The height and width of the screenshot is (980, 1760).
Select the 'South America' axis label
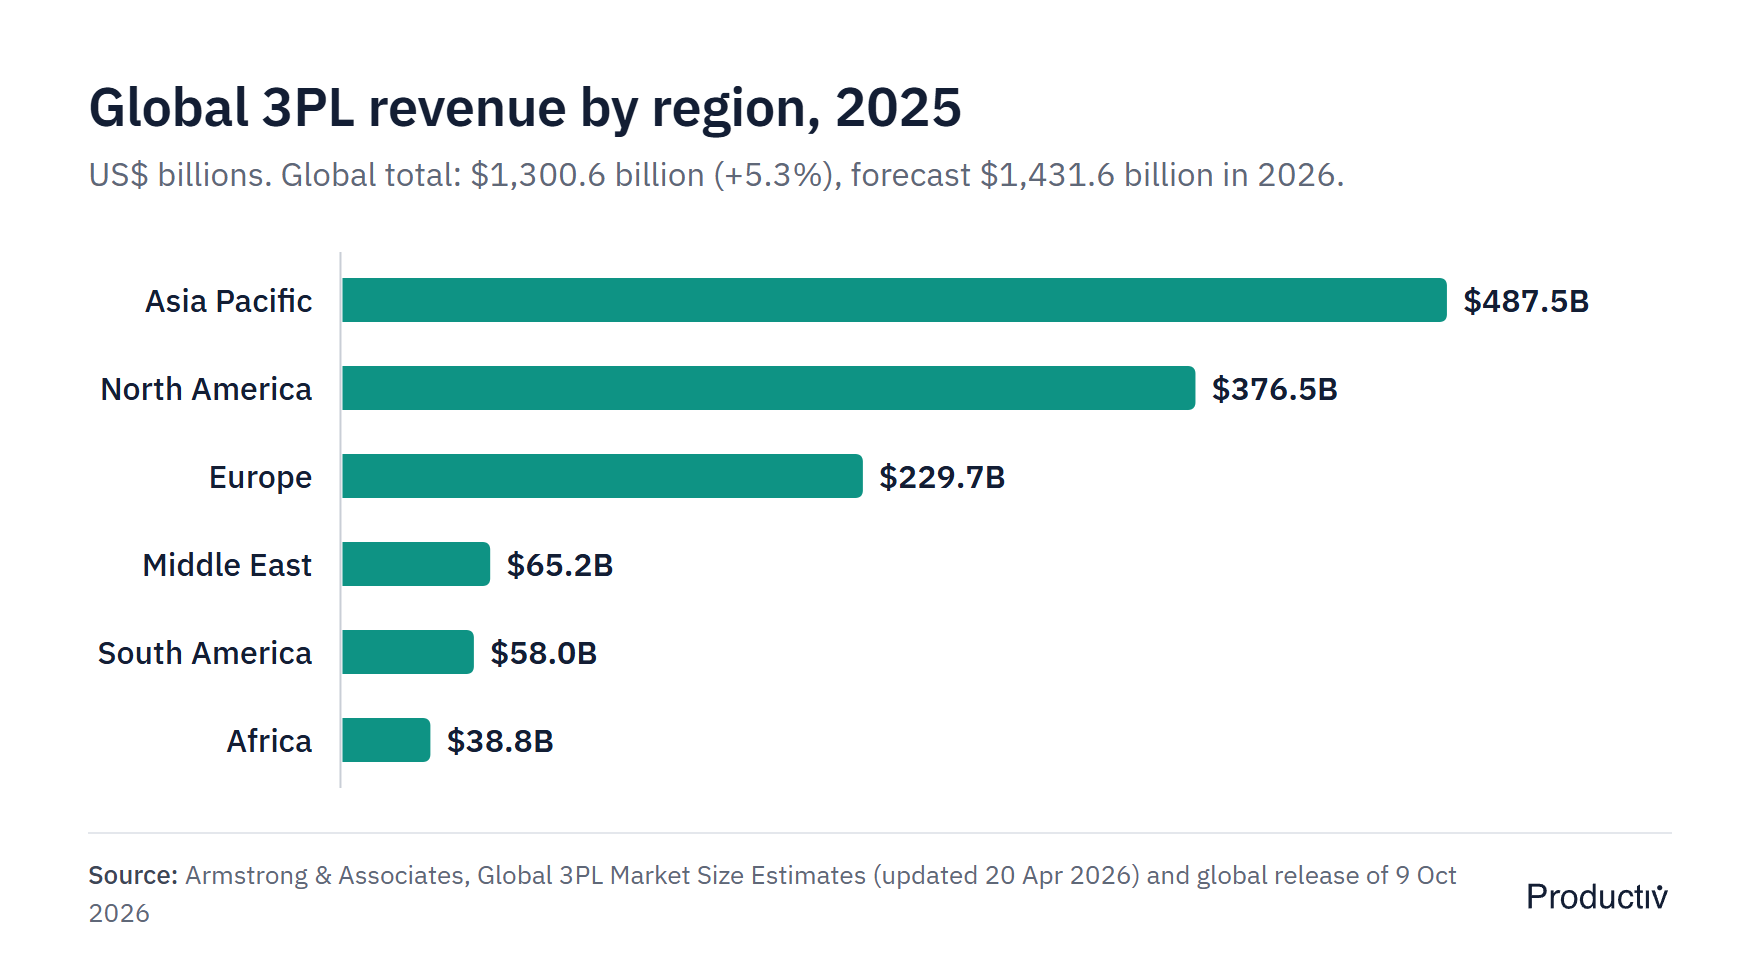tap(205, 653)
